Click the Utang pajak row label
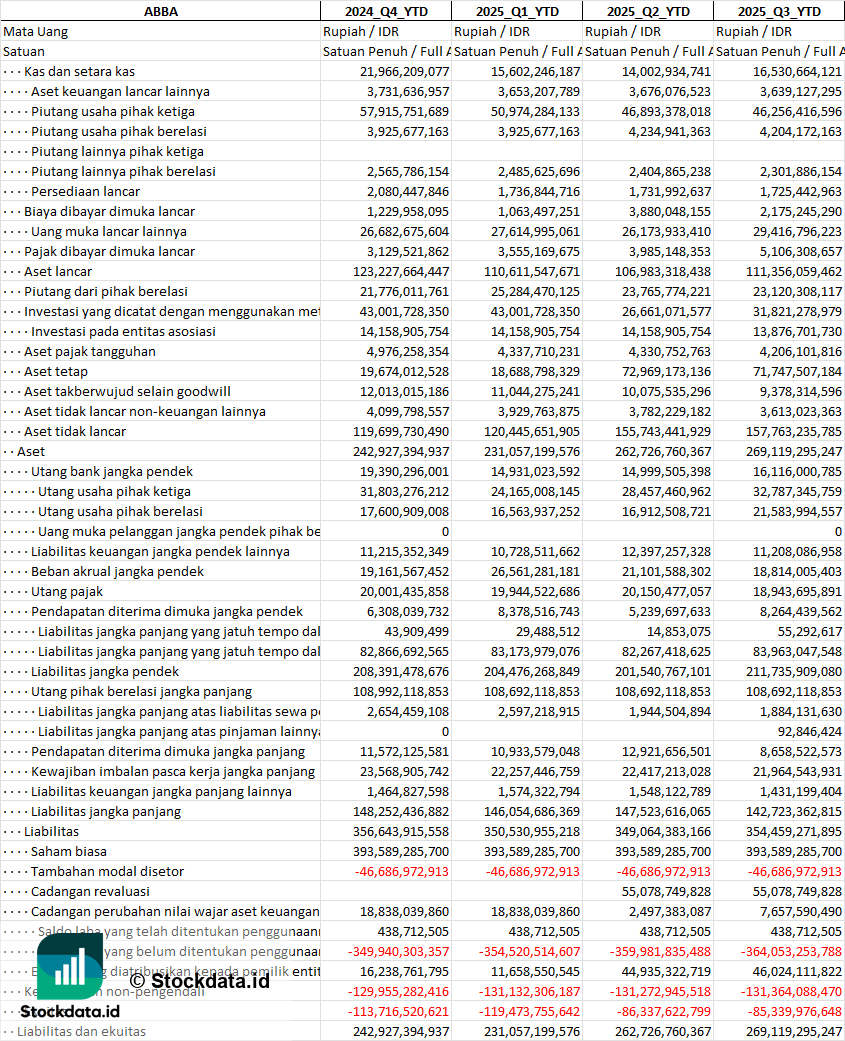 pos(67,591)
